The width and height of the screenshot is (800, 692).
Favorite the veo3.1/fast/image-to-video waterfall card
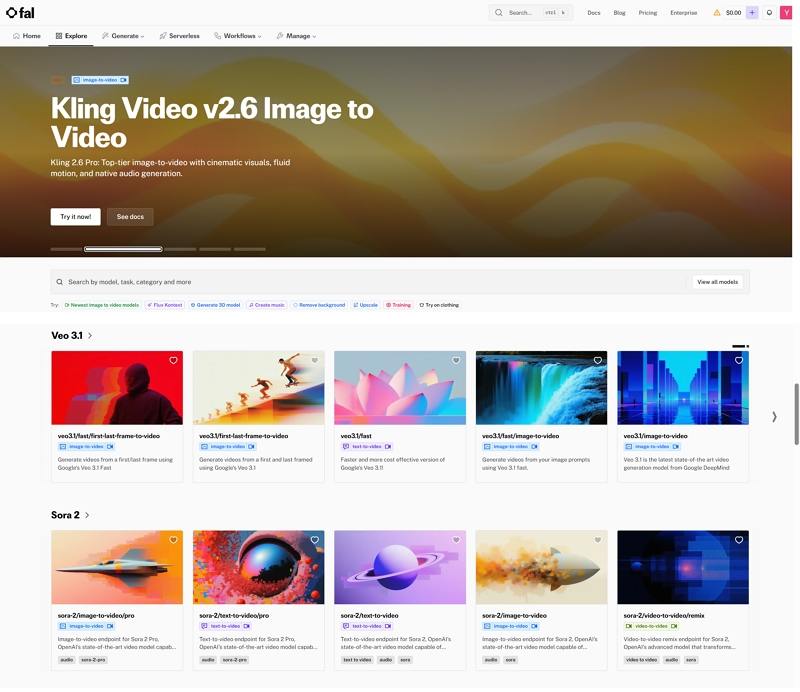597,360
